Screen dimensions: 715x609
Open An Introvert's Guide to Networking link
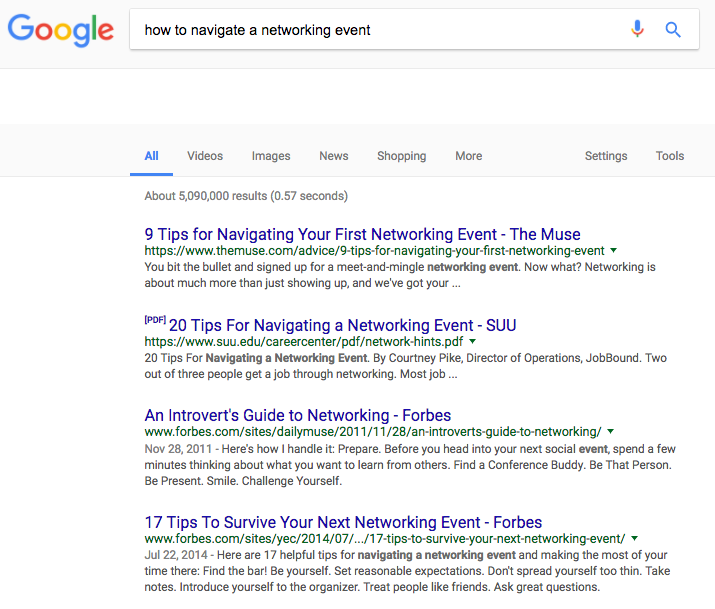click(x=298, y=415)
